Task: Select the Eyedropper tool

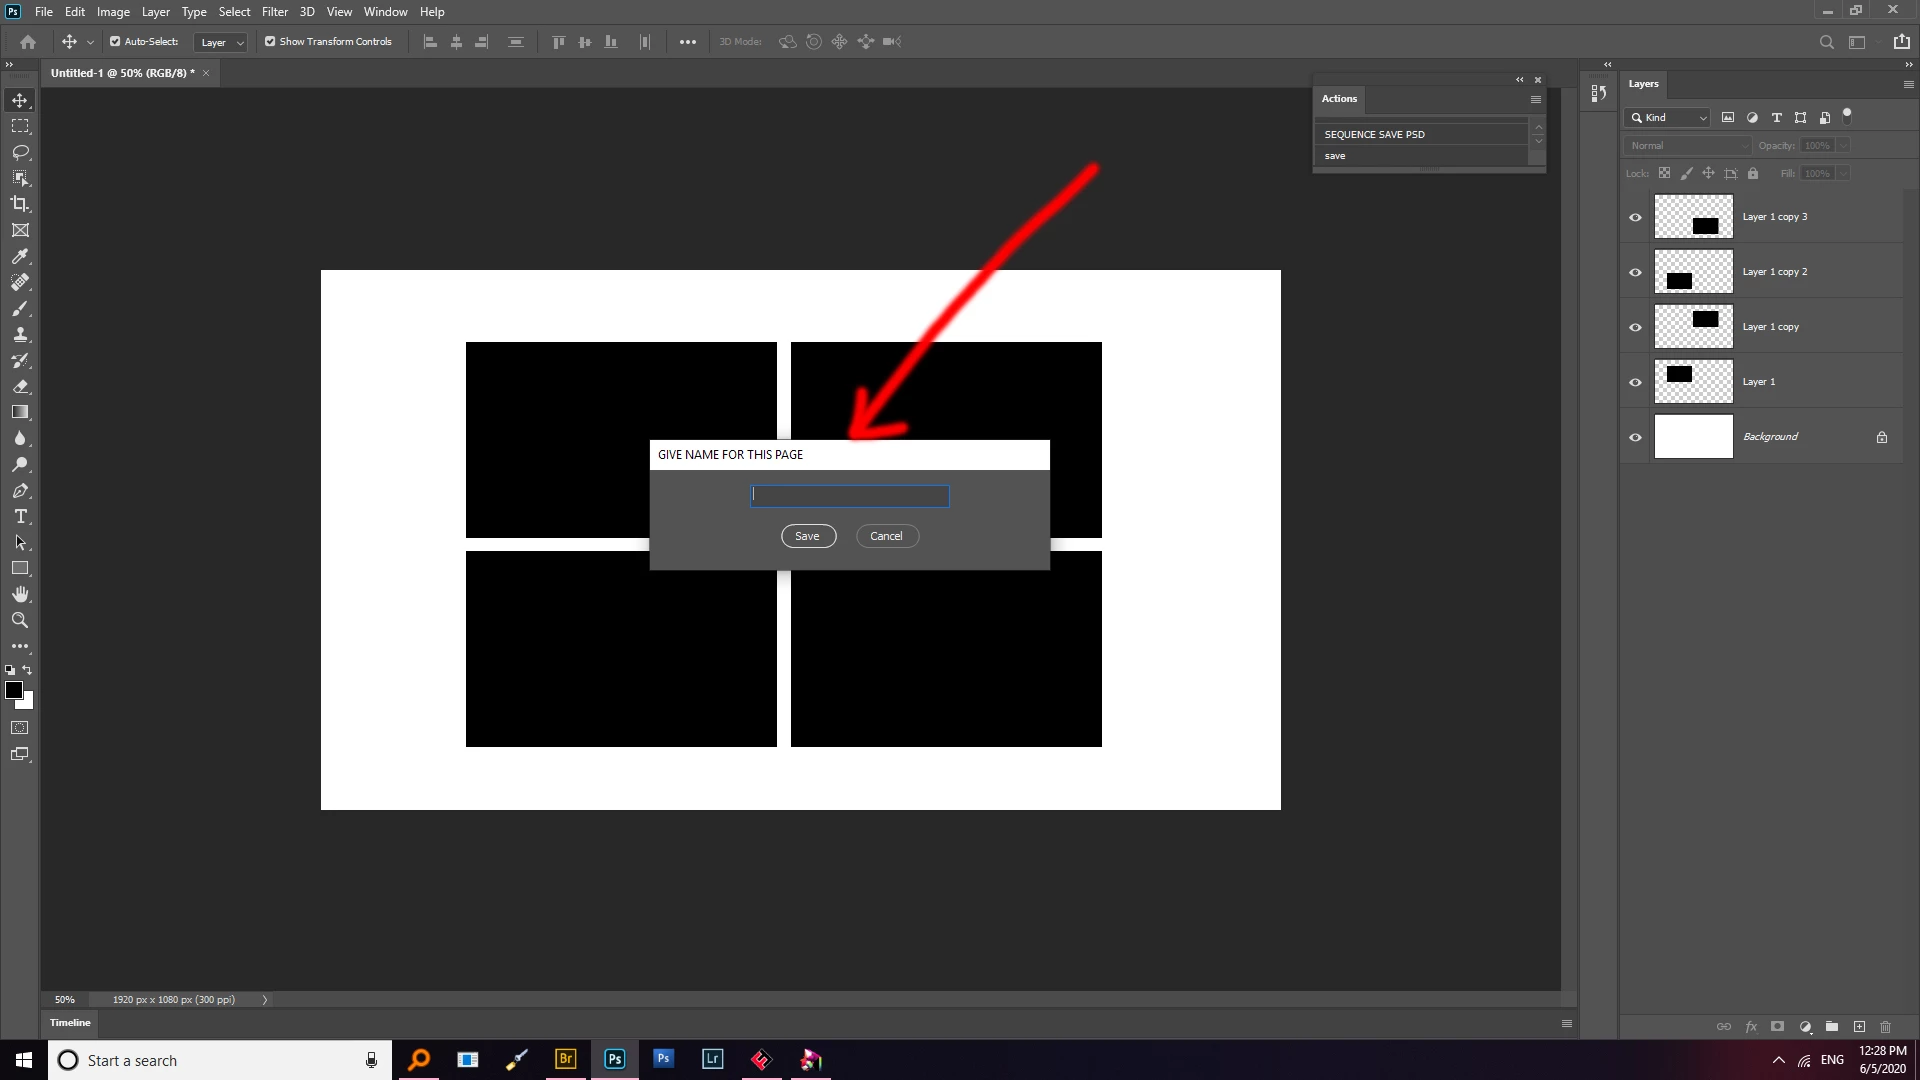Action: tap(20, 256)
